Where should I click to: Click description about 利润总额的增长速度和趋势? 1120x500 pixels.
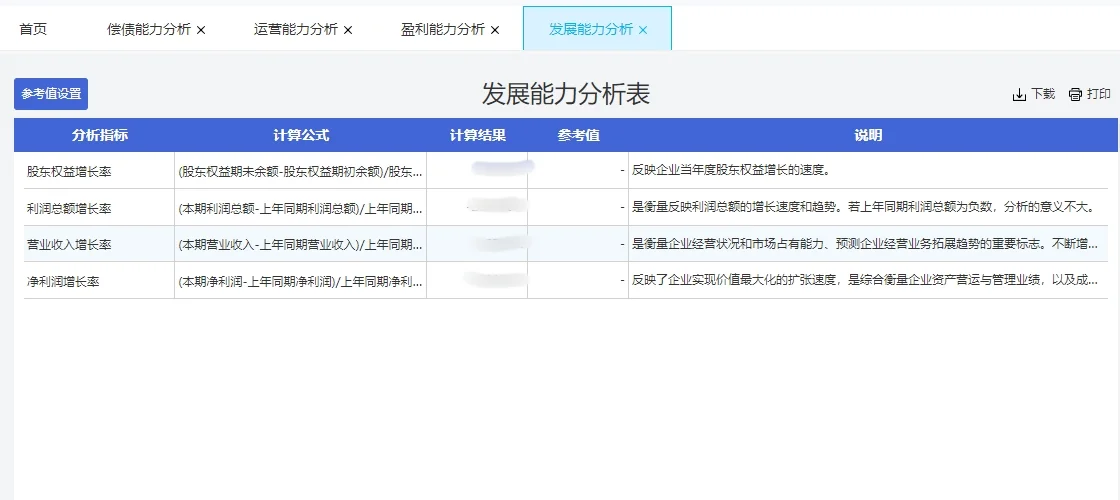tap(863, 208)
